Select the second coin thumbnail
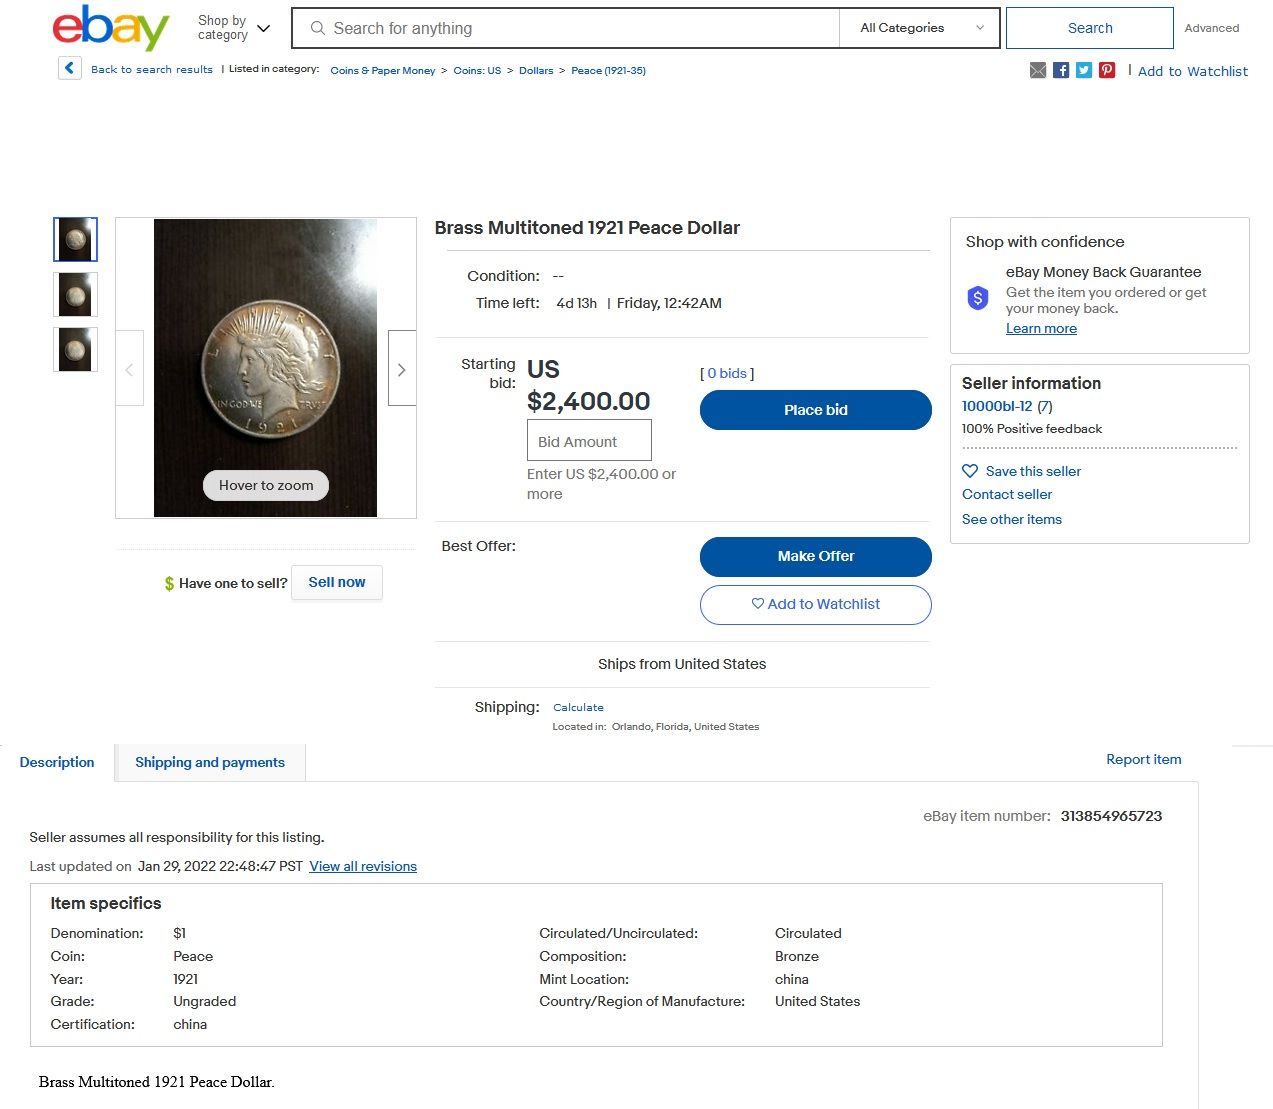 pyautogui.click(x=76, y=294)
